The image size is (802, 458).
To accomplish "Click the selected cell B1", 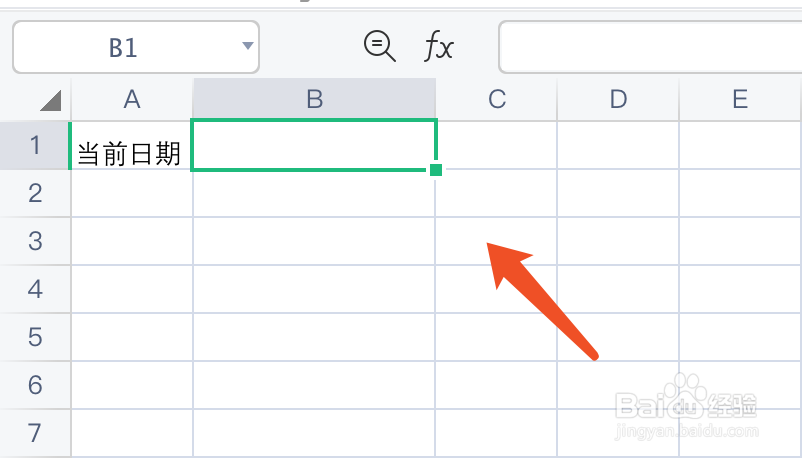I will tap(314, 146).
